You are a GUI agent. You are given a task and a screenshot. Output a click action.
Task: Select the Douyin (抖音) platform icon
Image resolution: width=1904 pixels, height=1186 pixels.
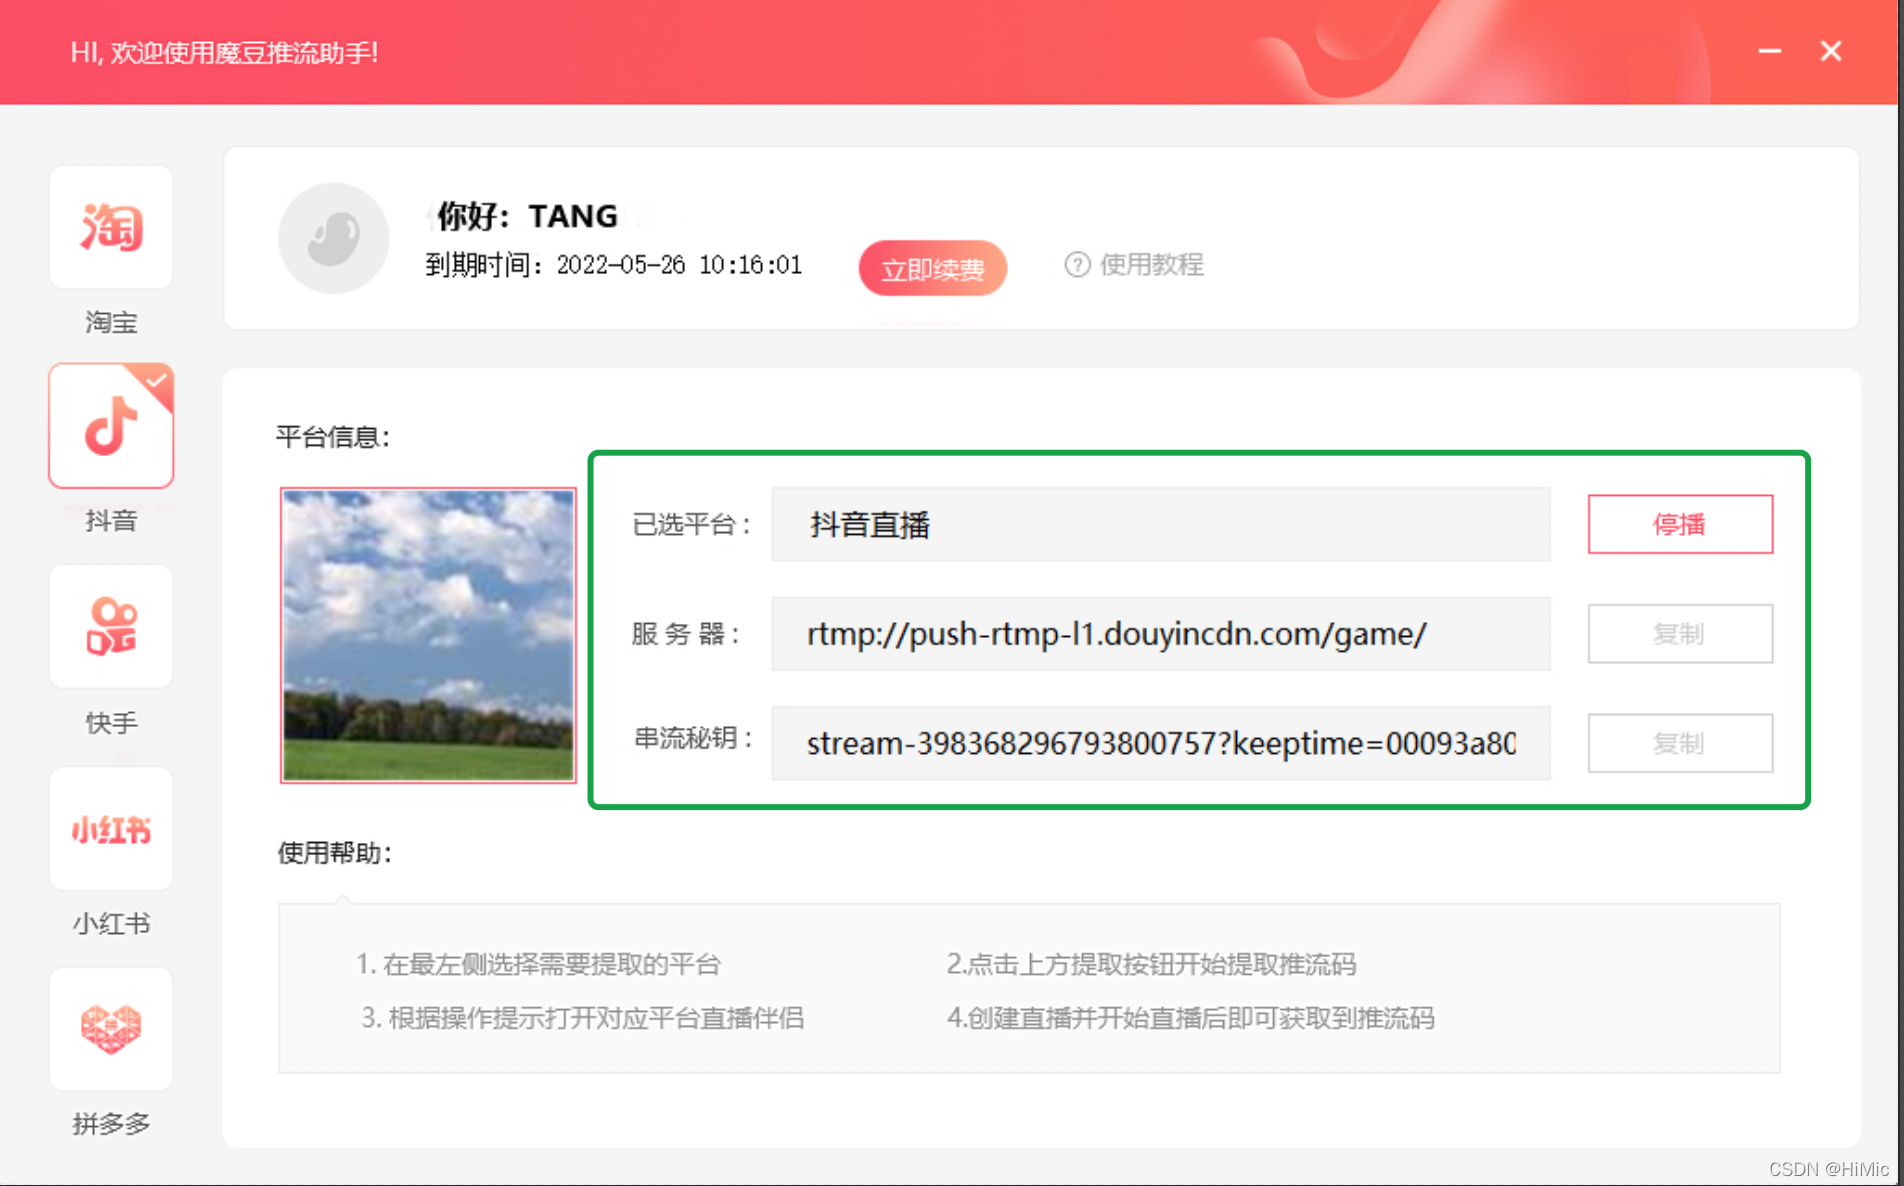111,426
